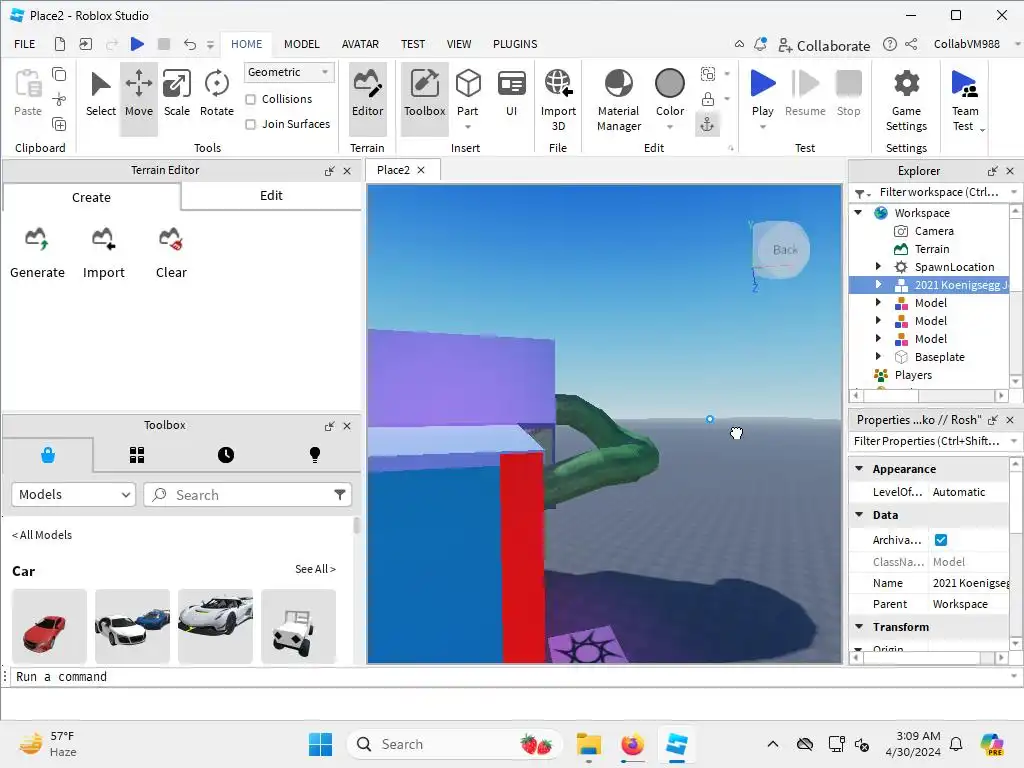This screenshot has height=768, width=1024.
Task: Select the Terrain item in Explorer
Action: pos(931,249)
